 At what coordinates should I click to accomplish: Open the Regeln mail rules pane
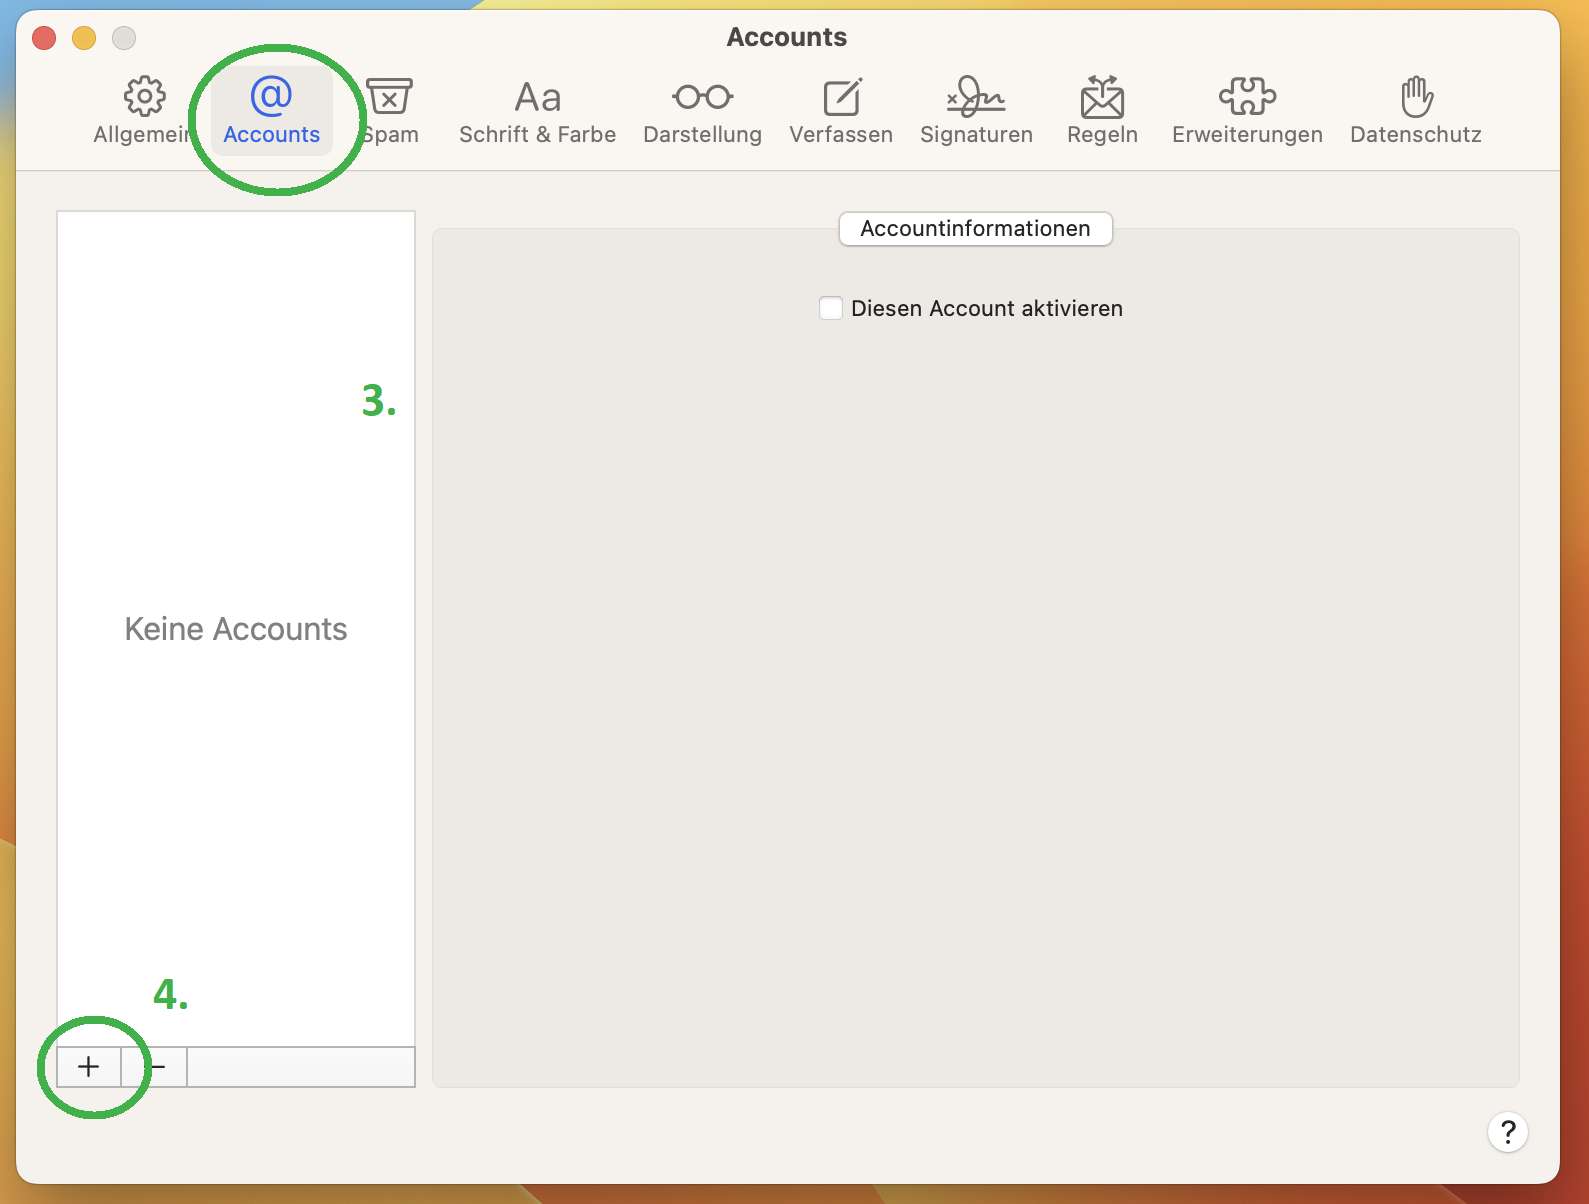click(x=1102, y=110)
